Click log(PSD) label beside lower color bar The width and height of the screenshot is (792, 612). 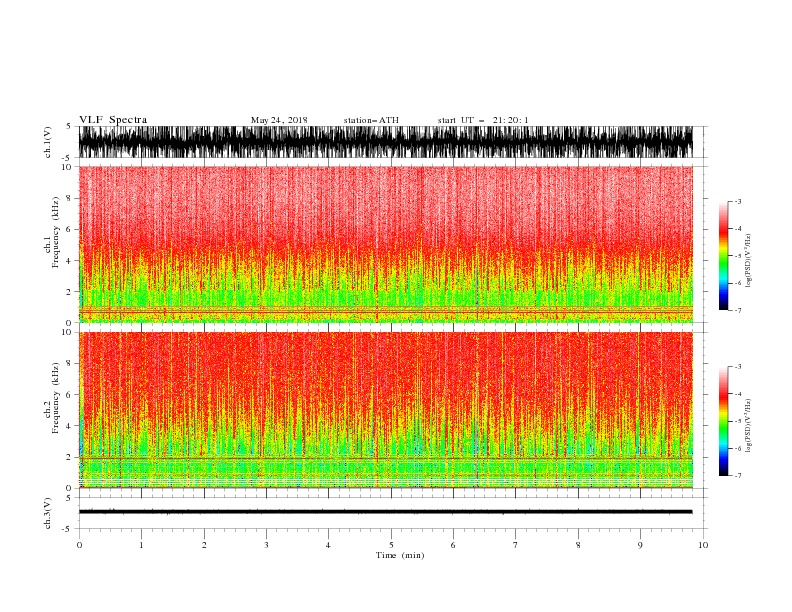pyautogui.click(x=749, y=426)
